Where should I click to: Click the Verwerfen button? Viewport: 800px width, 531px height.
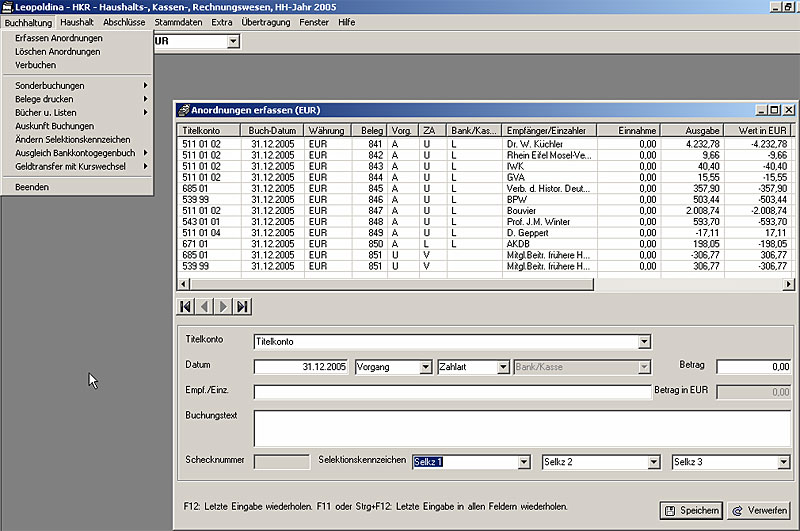coord(759,510)
